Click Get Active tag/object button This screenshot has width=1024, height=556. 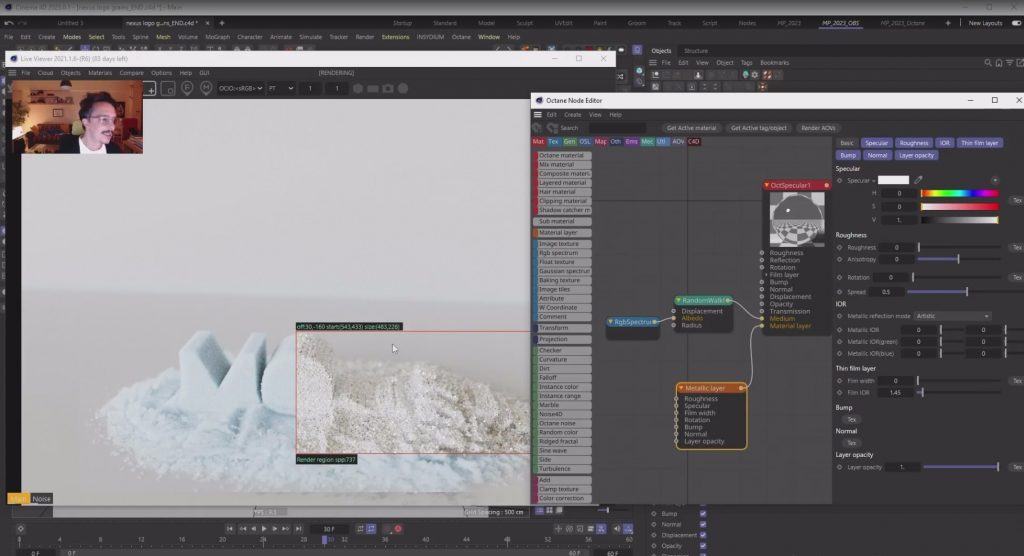[758, 128]
